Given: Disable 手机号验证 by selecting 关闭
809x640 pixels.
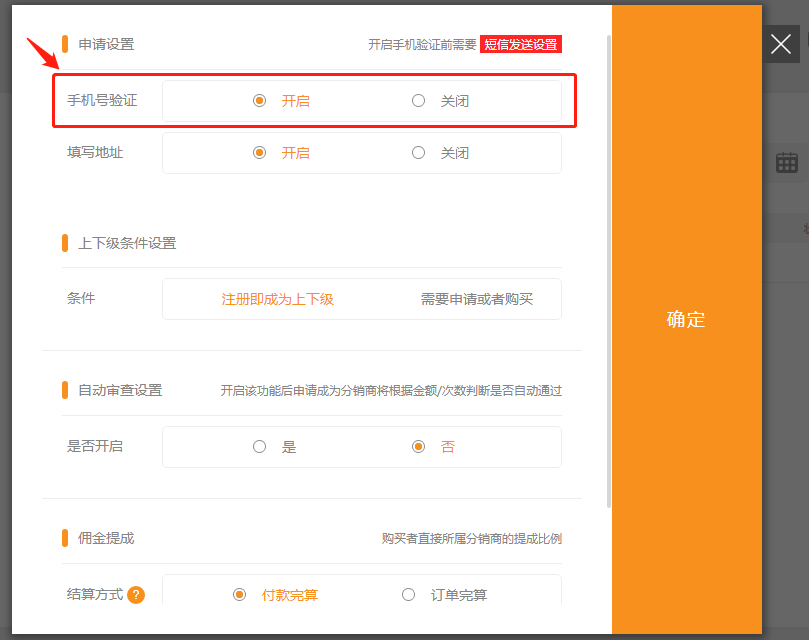Looking at the screenshot, I should 419,101.
